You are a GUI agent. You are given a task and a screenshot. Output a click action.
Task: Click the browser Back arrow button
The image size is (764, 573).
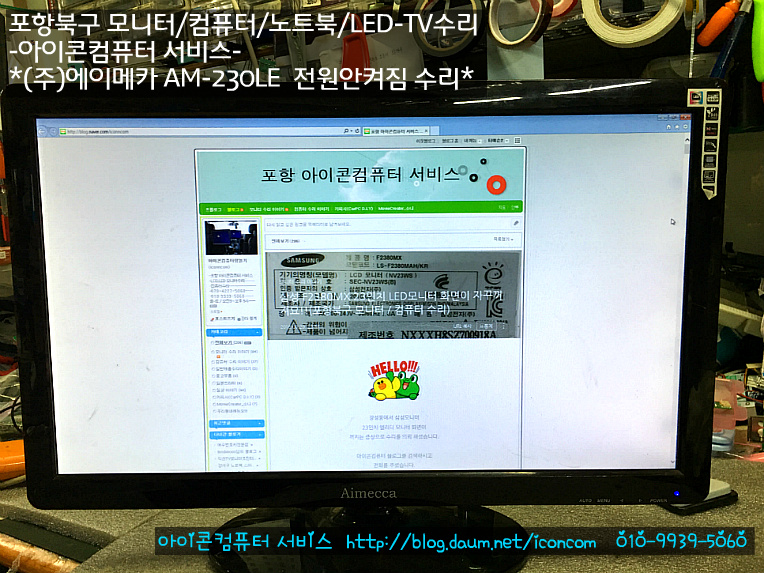click(42, 130)
